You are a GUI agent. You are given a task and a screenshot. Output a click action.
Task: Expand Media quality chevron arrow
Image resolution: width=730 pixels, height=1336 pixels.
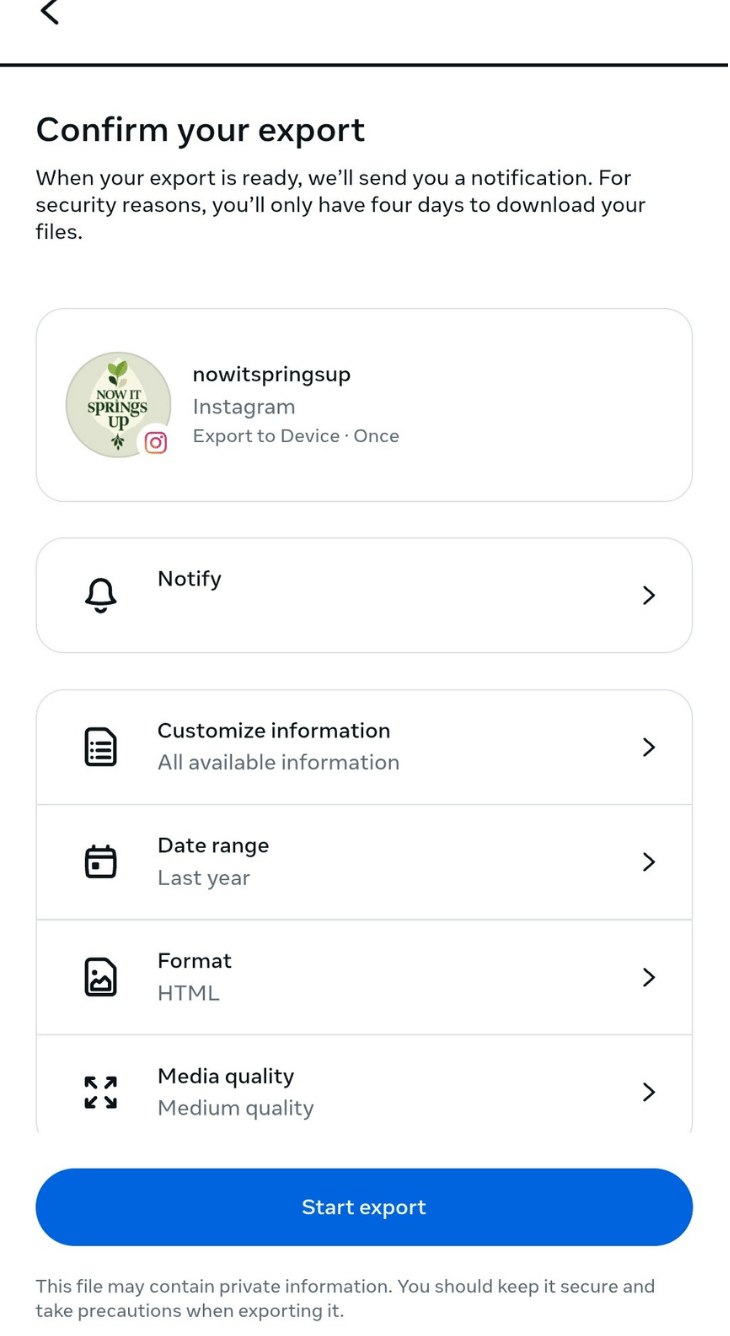(649, 1092)
